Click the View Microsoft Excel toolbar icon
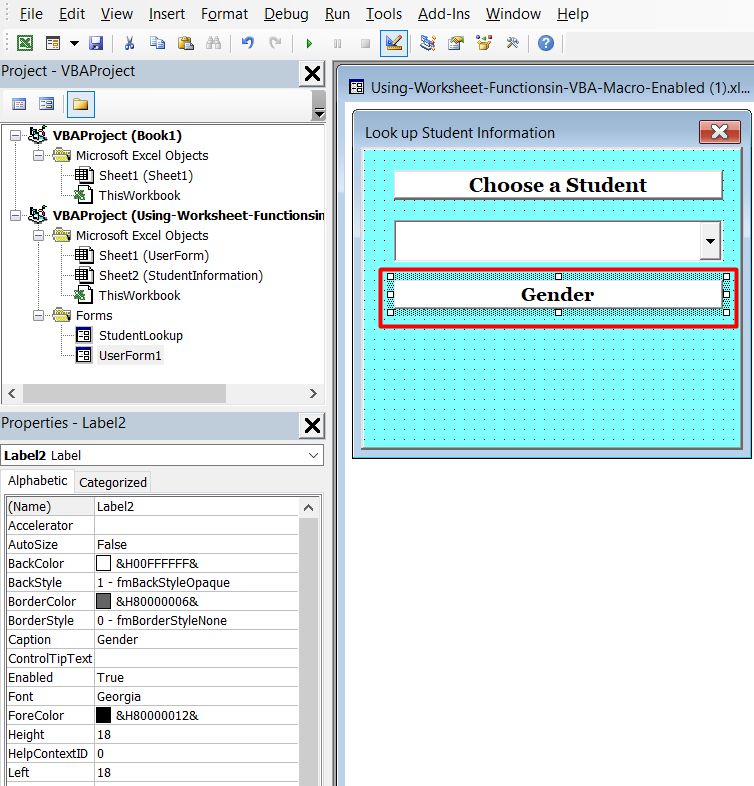 (25, 44)
